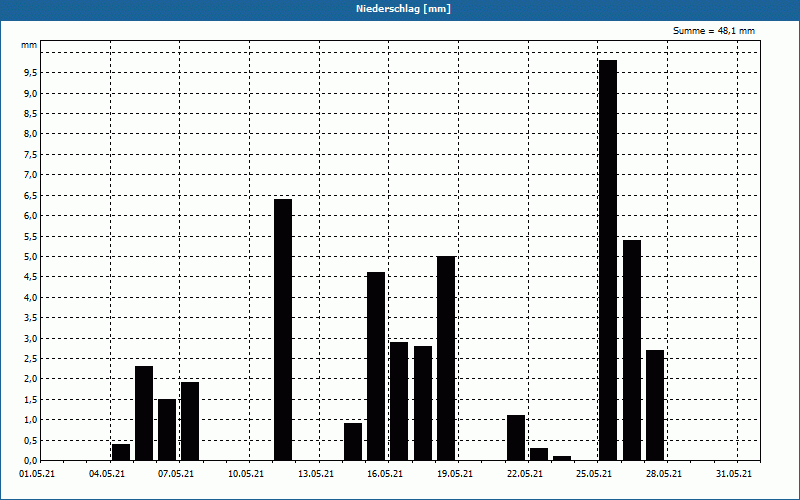Click the "7,0" y-axis label
Image resolution: width=800 pixels, height=500 pixels.
coord(31,175)
